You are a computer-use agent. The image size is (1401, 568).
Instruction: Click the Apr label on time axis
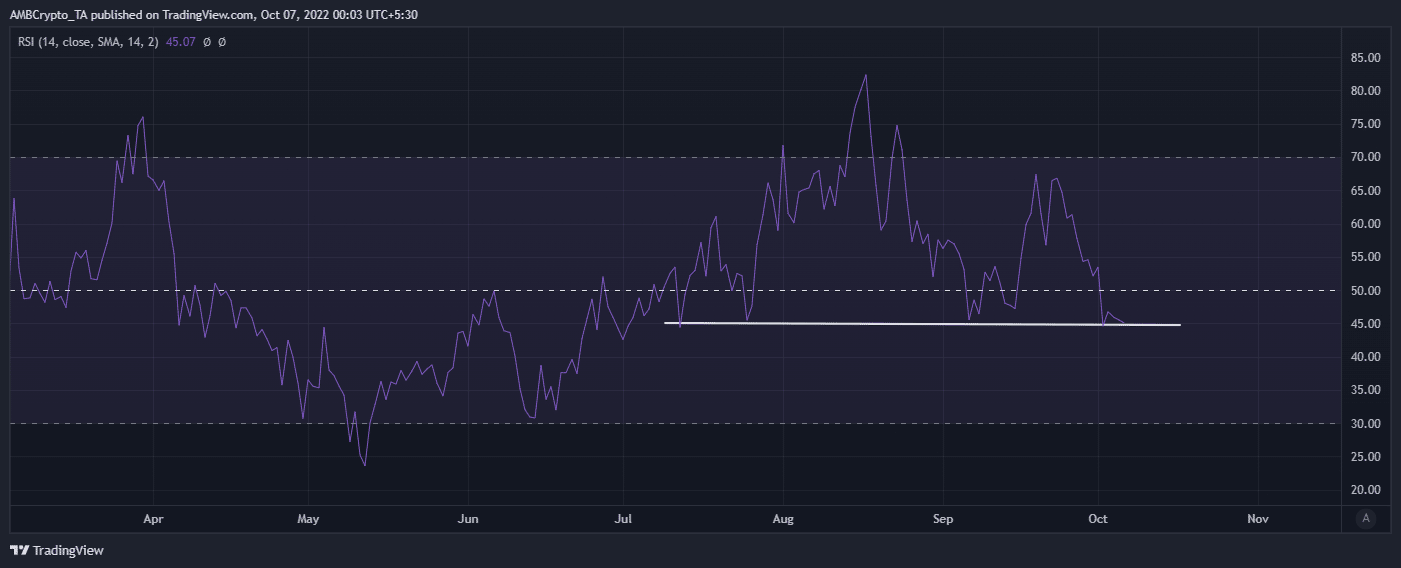(153, 519)
